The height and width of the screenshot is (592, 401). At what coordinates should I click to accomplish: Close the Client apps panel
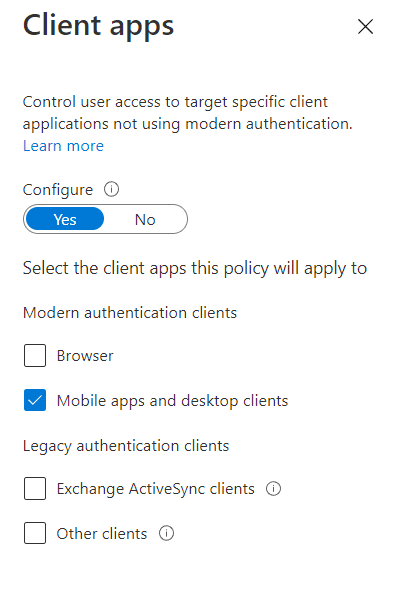pyautogui.click(x=365, y=26)
